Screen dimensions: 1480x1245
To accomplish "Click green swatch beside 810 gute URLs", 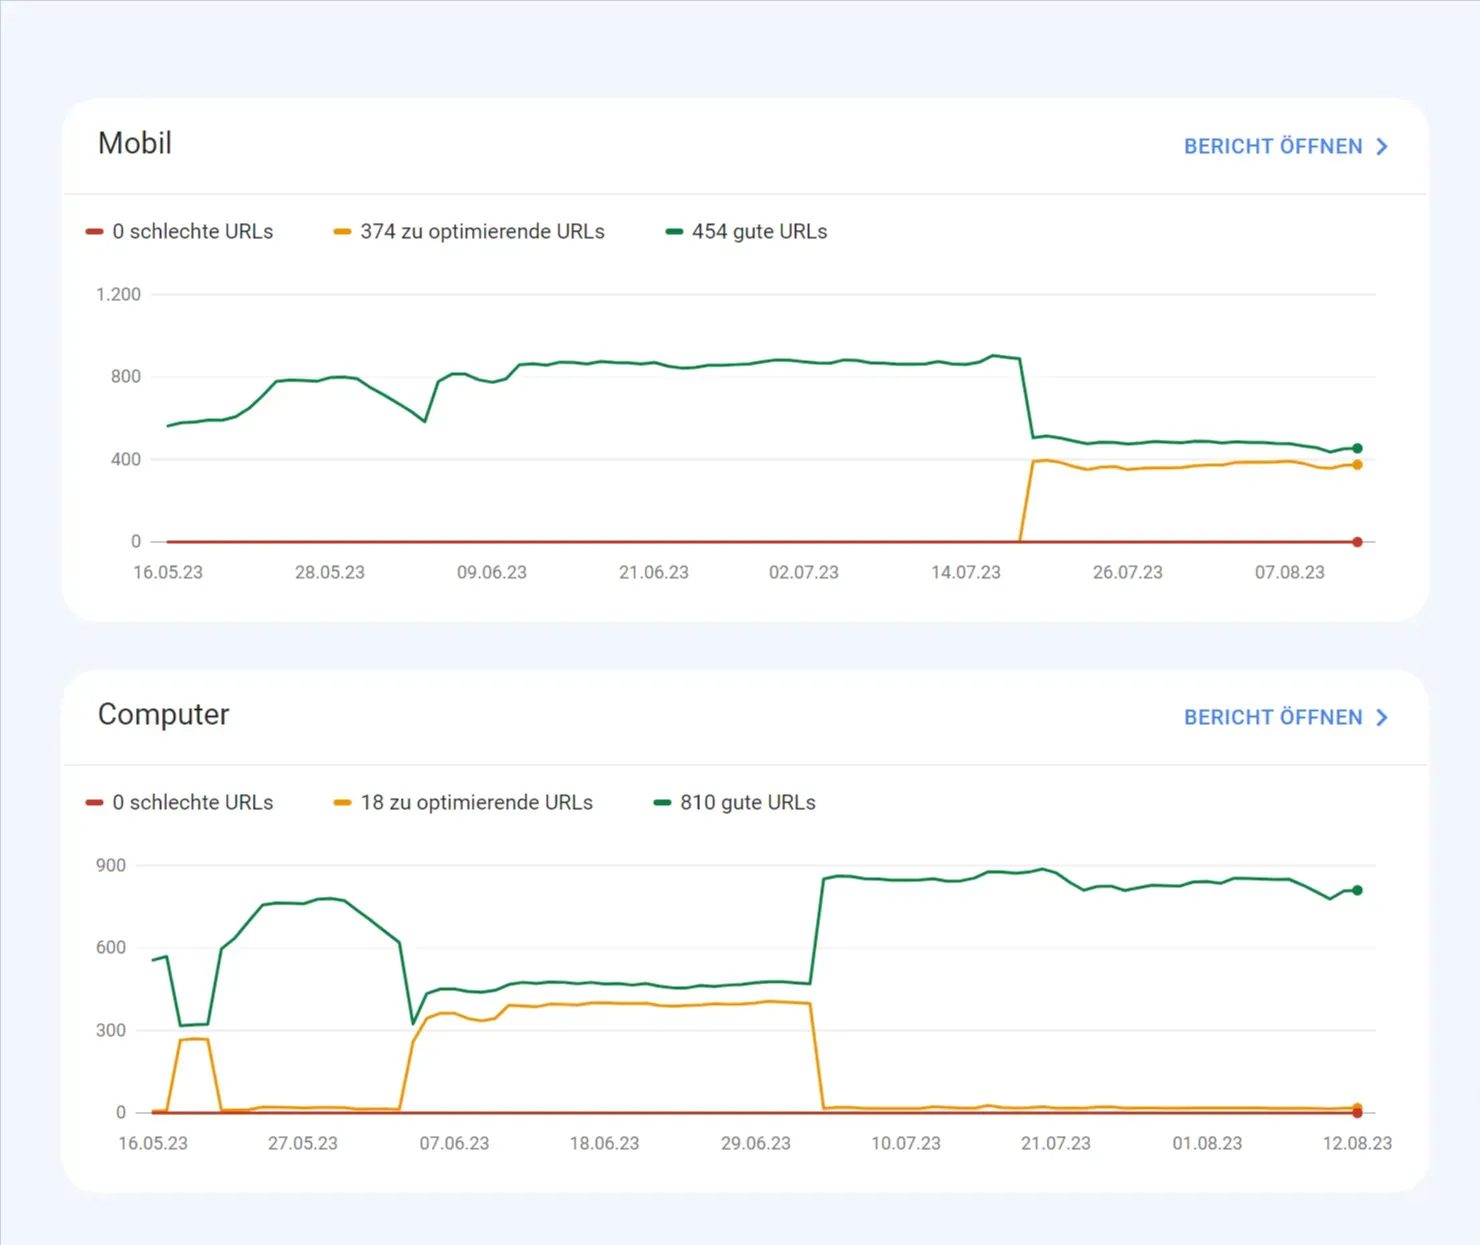I will pos(662,802).
